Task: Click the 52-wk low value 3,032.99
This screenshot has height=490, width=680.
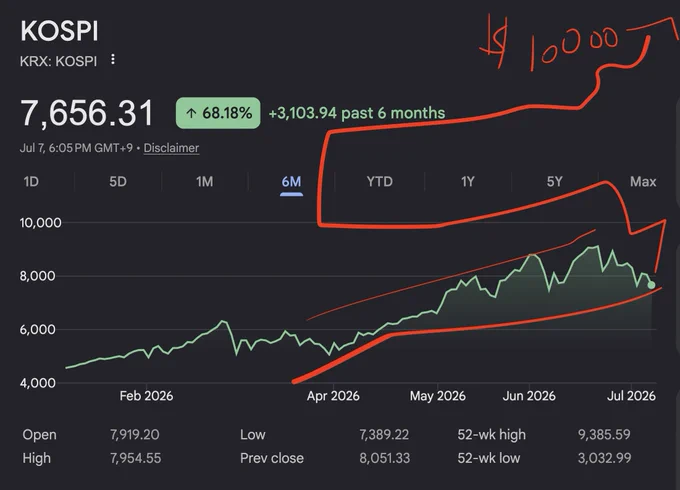Action: 605,458
